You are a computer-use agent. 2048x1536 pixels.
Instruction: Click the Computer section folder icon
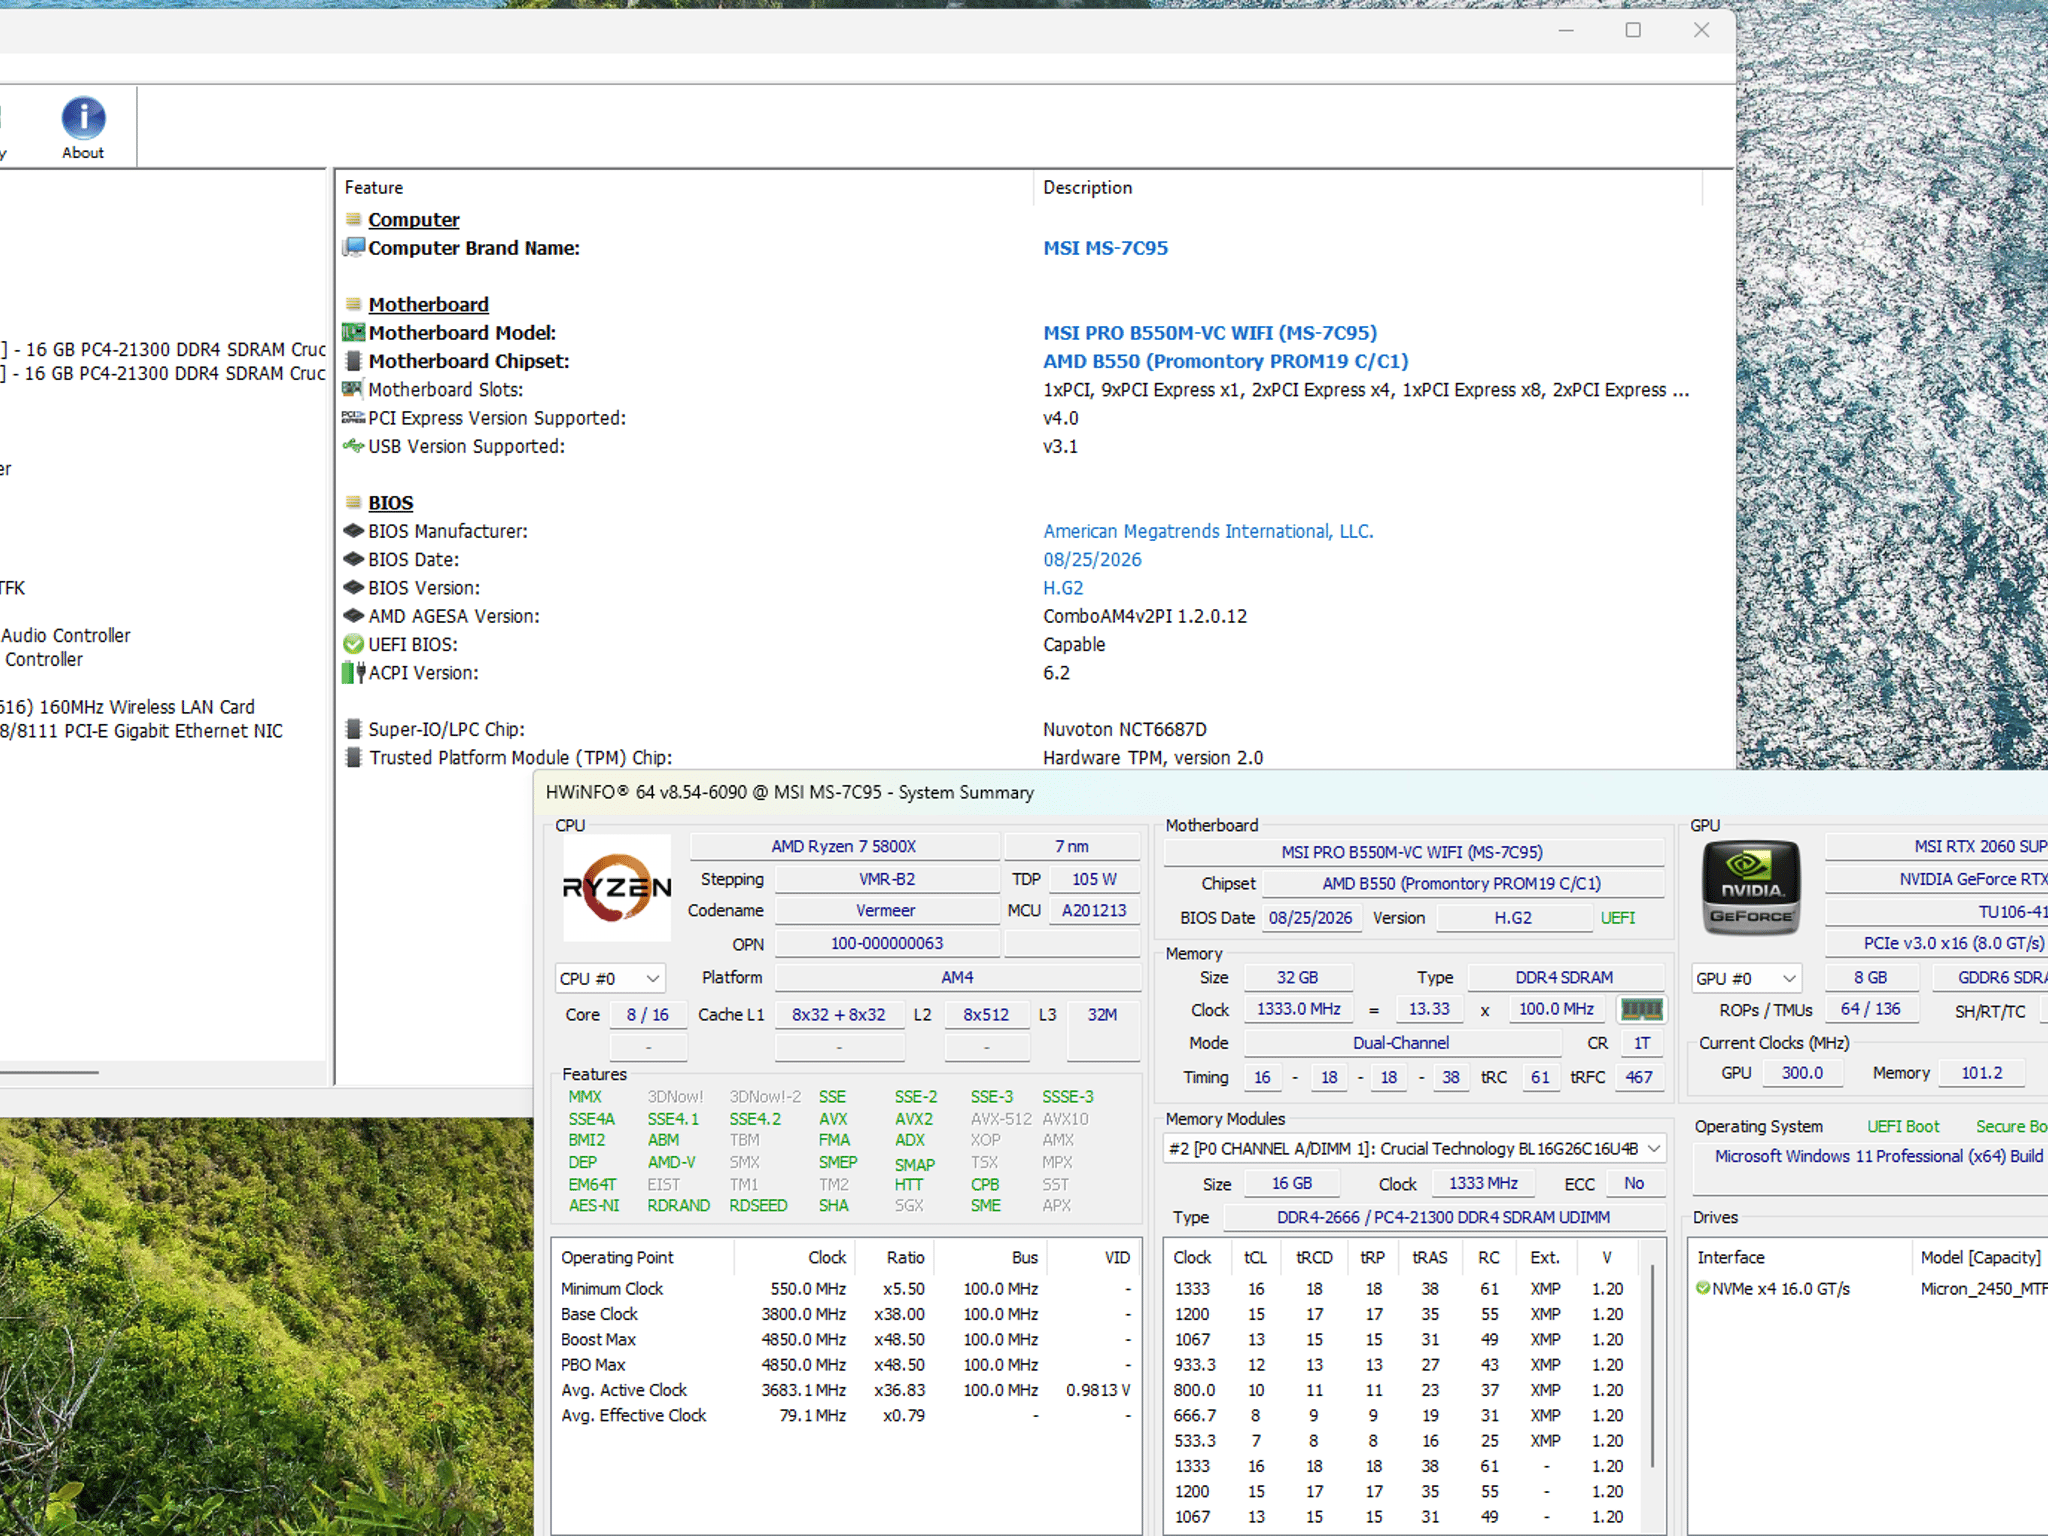click(x=353, y=219)
